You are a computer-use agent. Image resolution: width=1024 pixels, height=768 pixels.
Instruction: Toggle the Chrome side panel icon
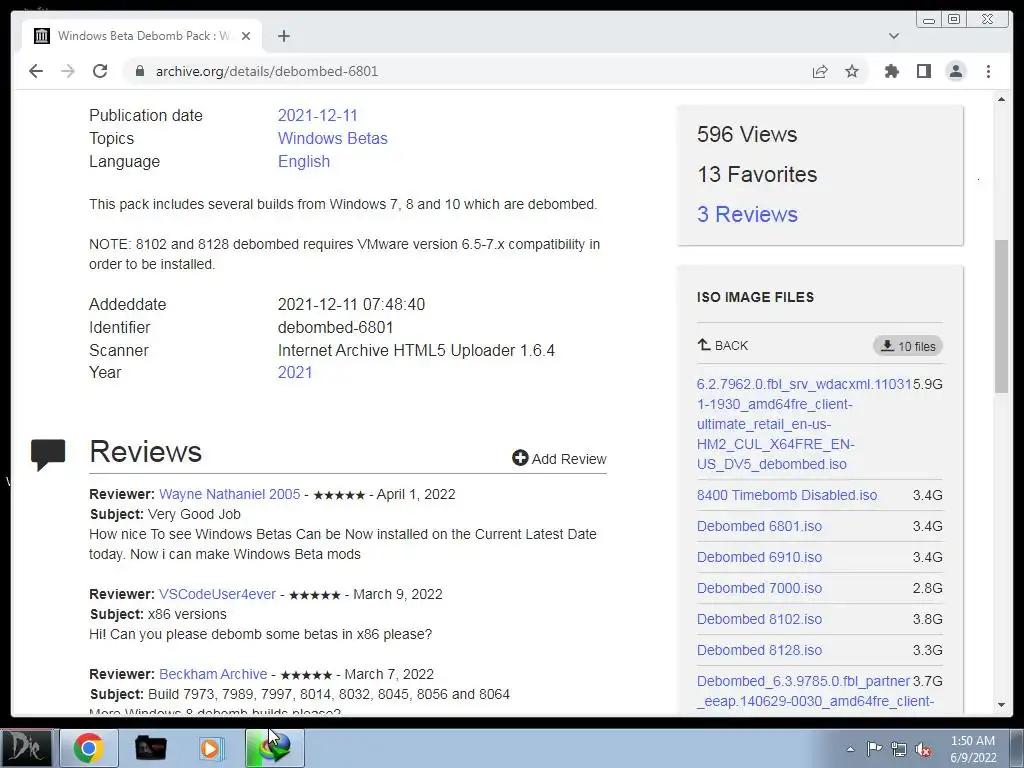click(x=923, y=71)
